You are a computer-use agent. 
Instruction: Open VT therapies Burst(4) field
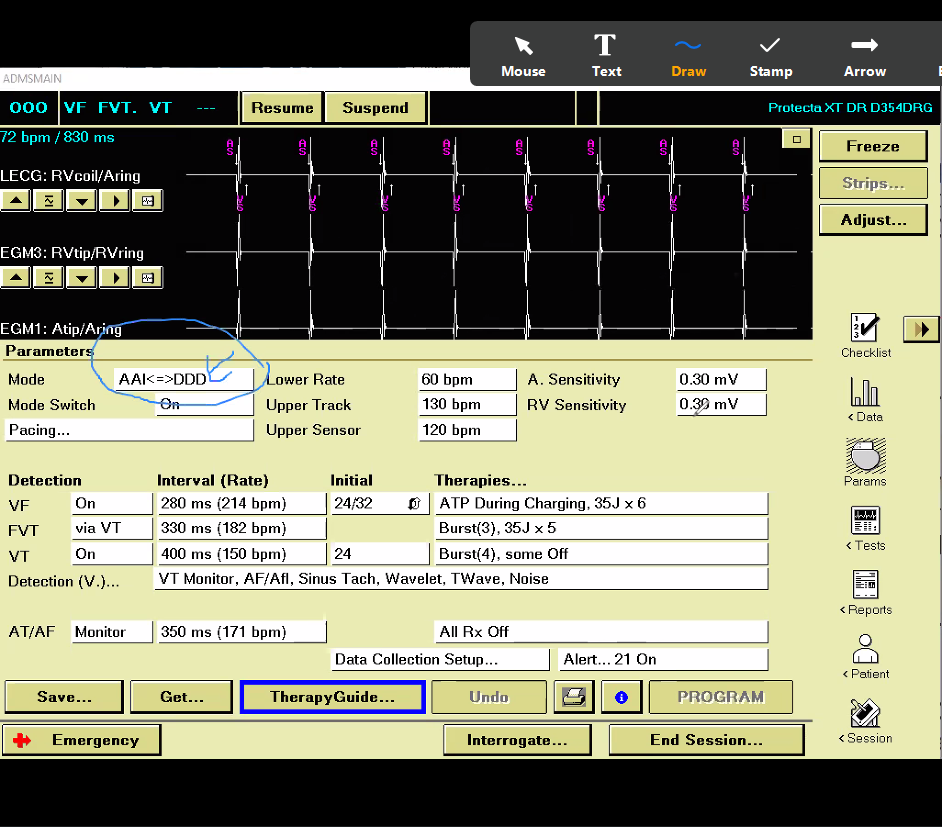601,554
